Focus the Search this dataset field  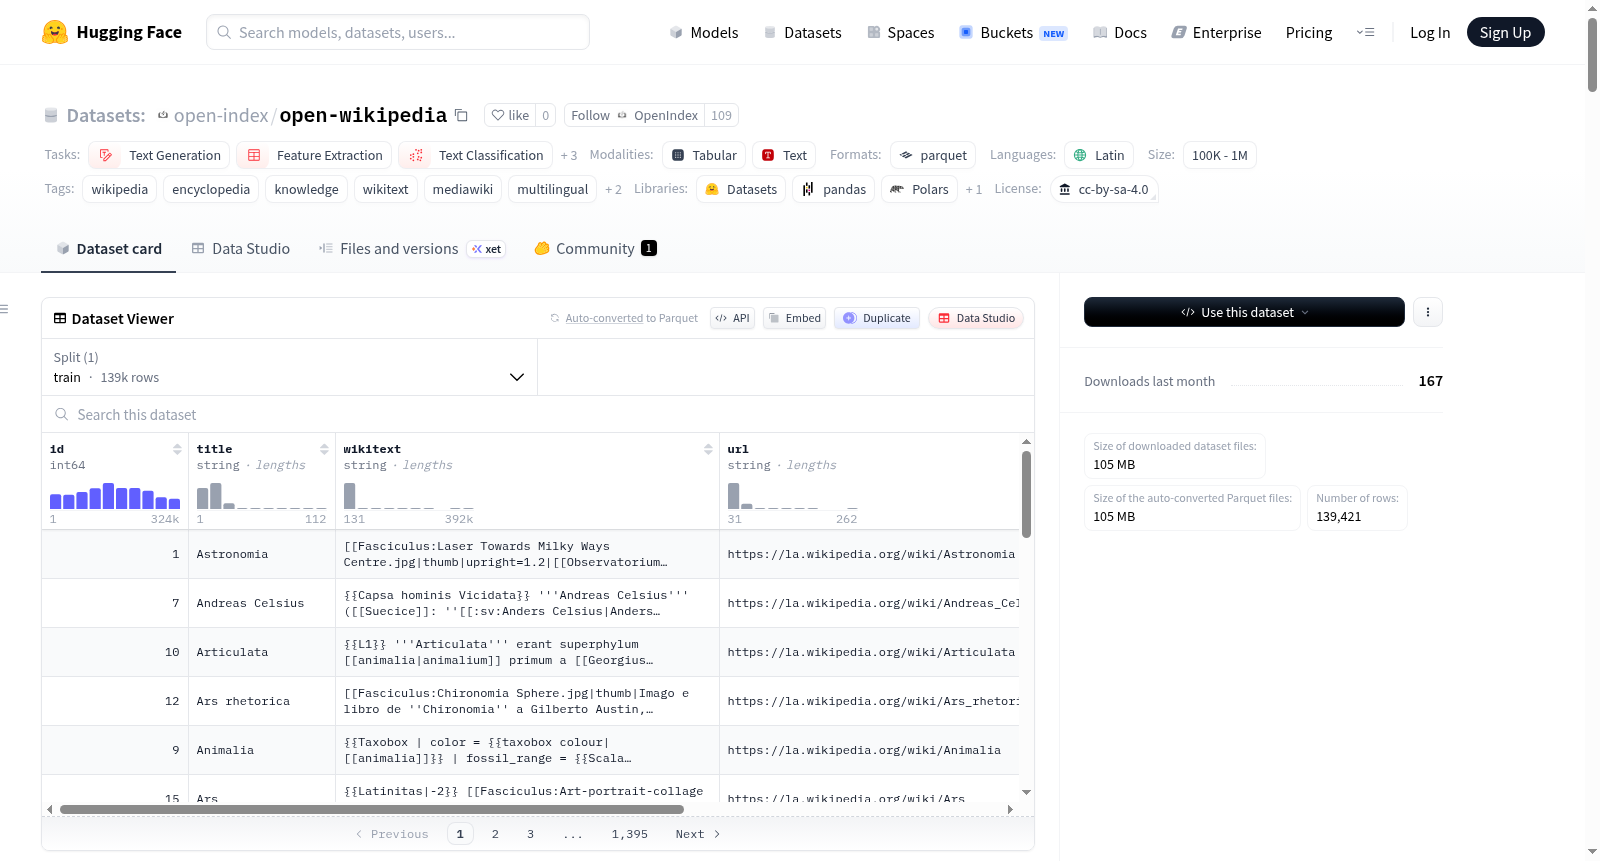[x=538, y=414]
